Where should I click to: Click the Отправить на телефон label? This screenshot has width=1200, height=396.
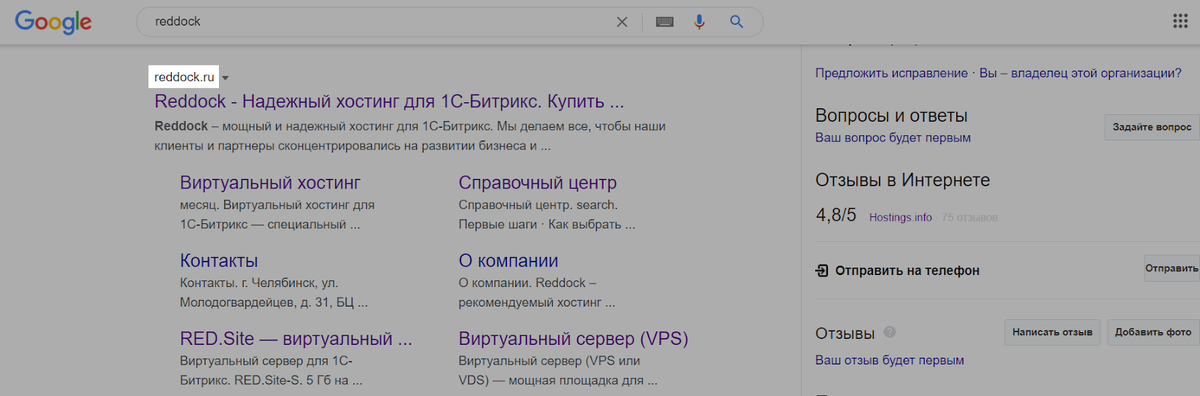(907, 270)
